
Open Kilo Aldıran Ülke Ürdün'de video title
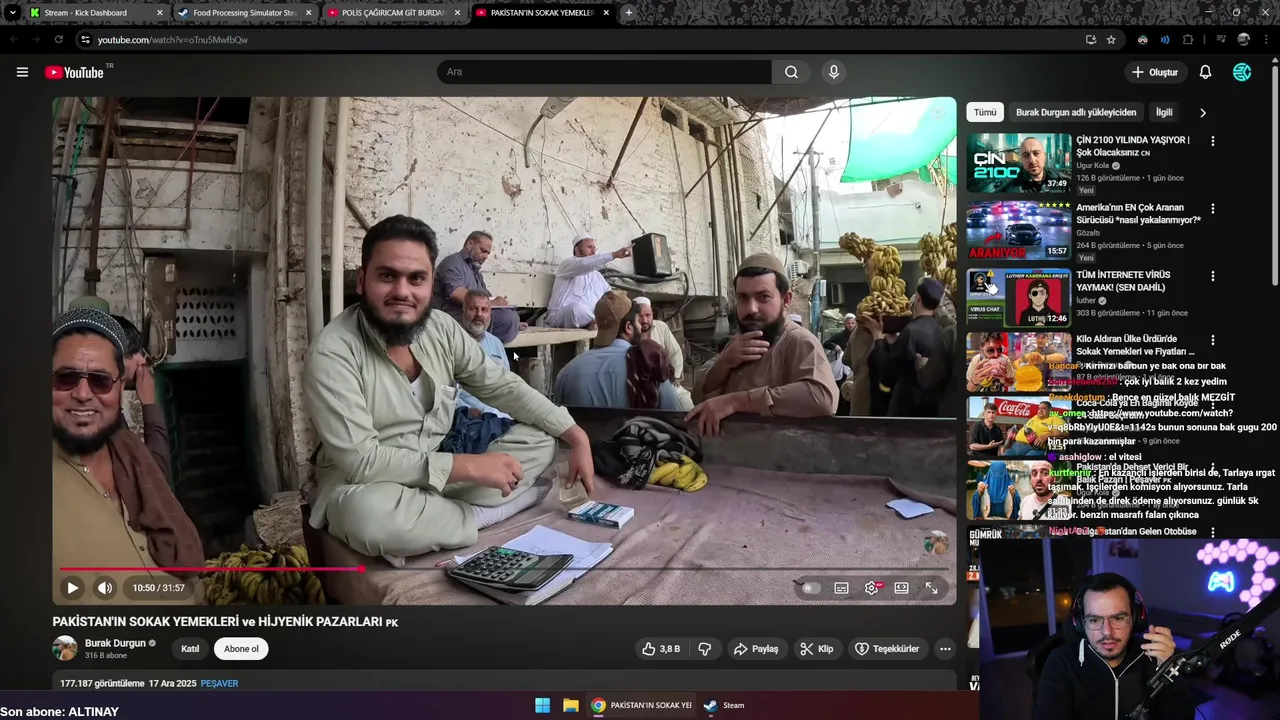tap(1135, 345)
